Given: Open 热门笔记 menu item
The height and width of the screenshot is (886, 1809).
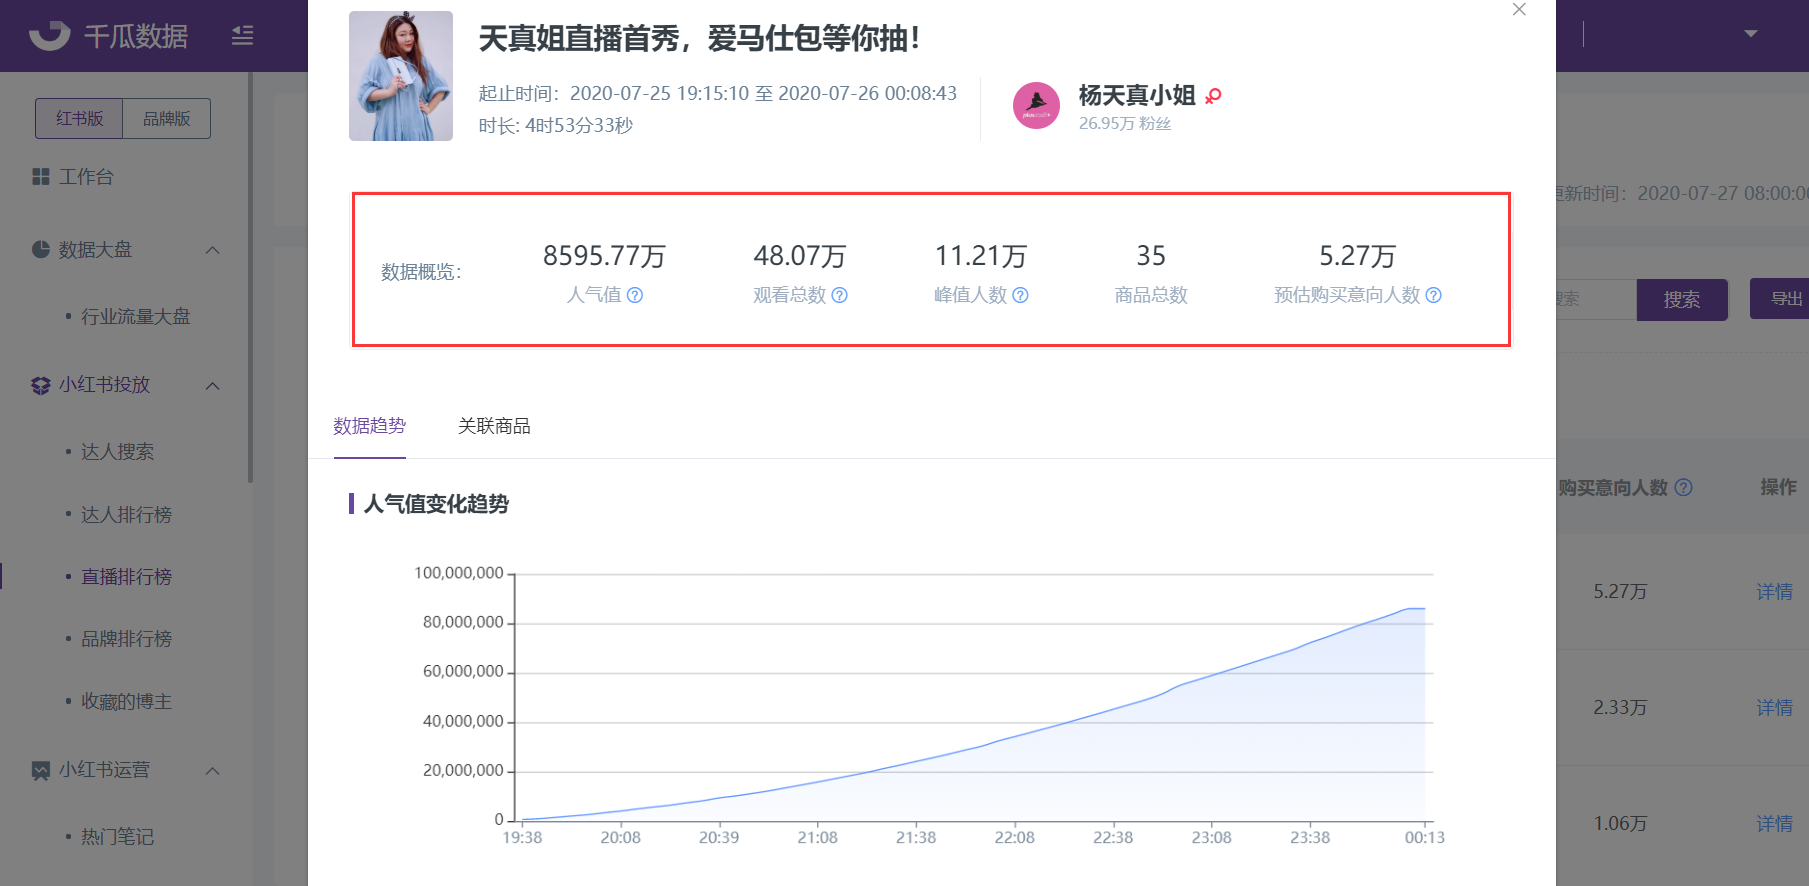Looking at the screenshot, I should (117, 837).
